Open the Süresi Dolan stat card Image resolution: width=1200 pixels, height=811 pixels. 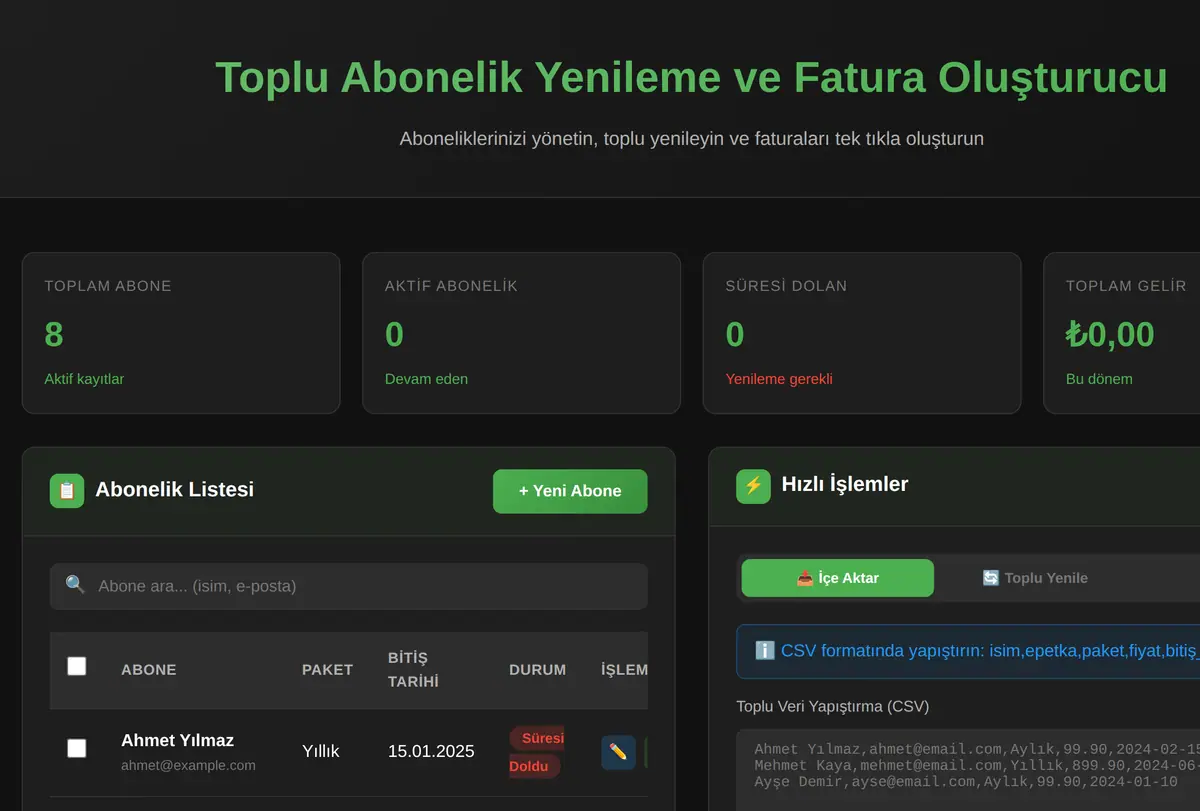(x=862, y=333)
